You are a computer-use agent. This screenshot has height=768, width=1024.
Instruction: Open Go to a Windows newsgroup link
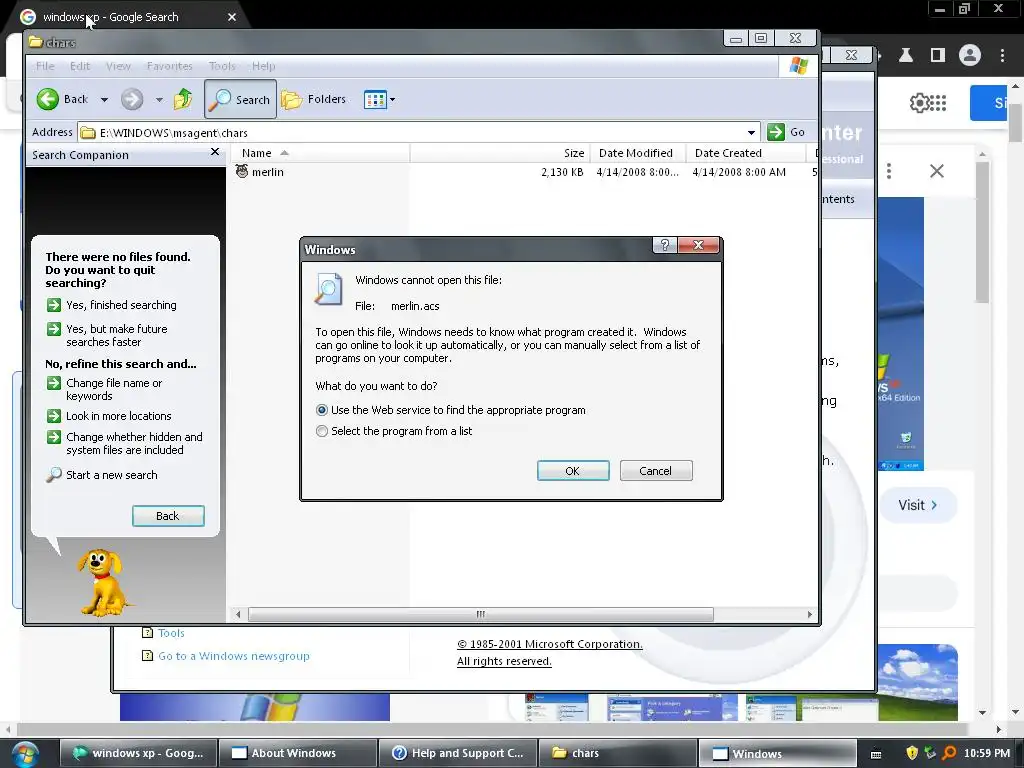click(x=234, y=656)
